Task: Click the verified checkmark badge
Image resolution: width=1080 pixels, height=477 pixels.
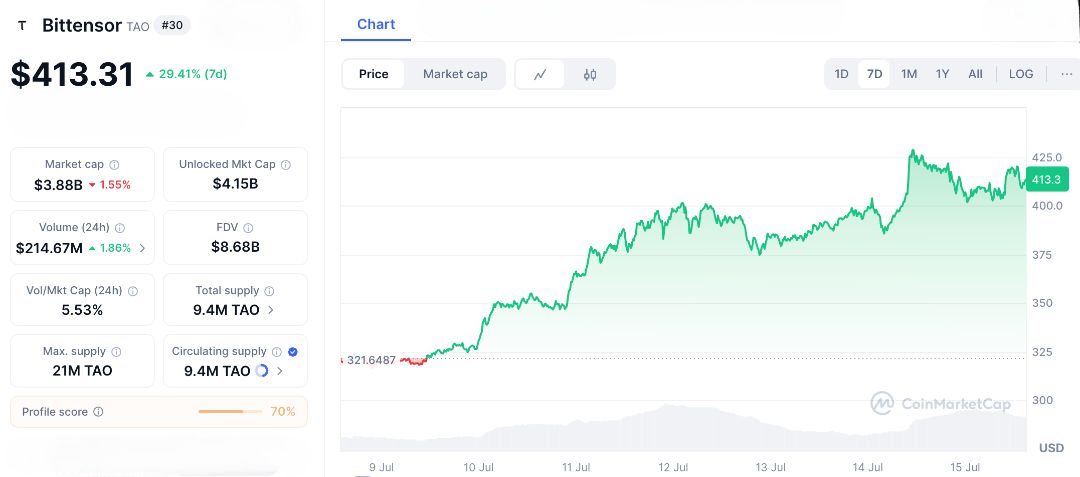Action: coord(293,352)
